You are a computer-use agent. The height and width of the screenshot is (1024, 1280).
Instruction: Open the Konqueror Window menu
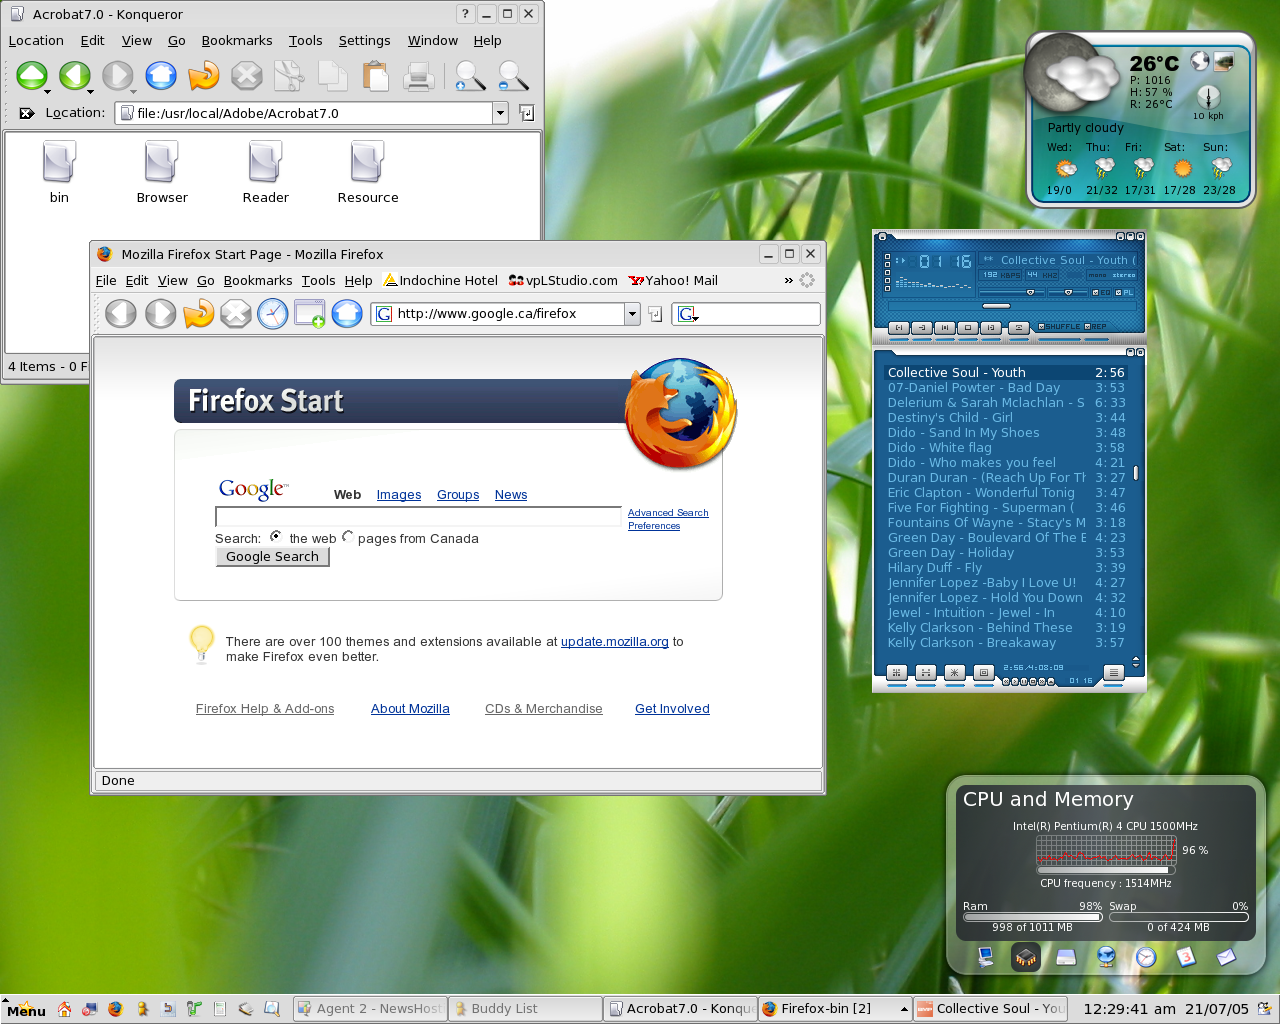coord(432,41)
